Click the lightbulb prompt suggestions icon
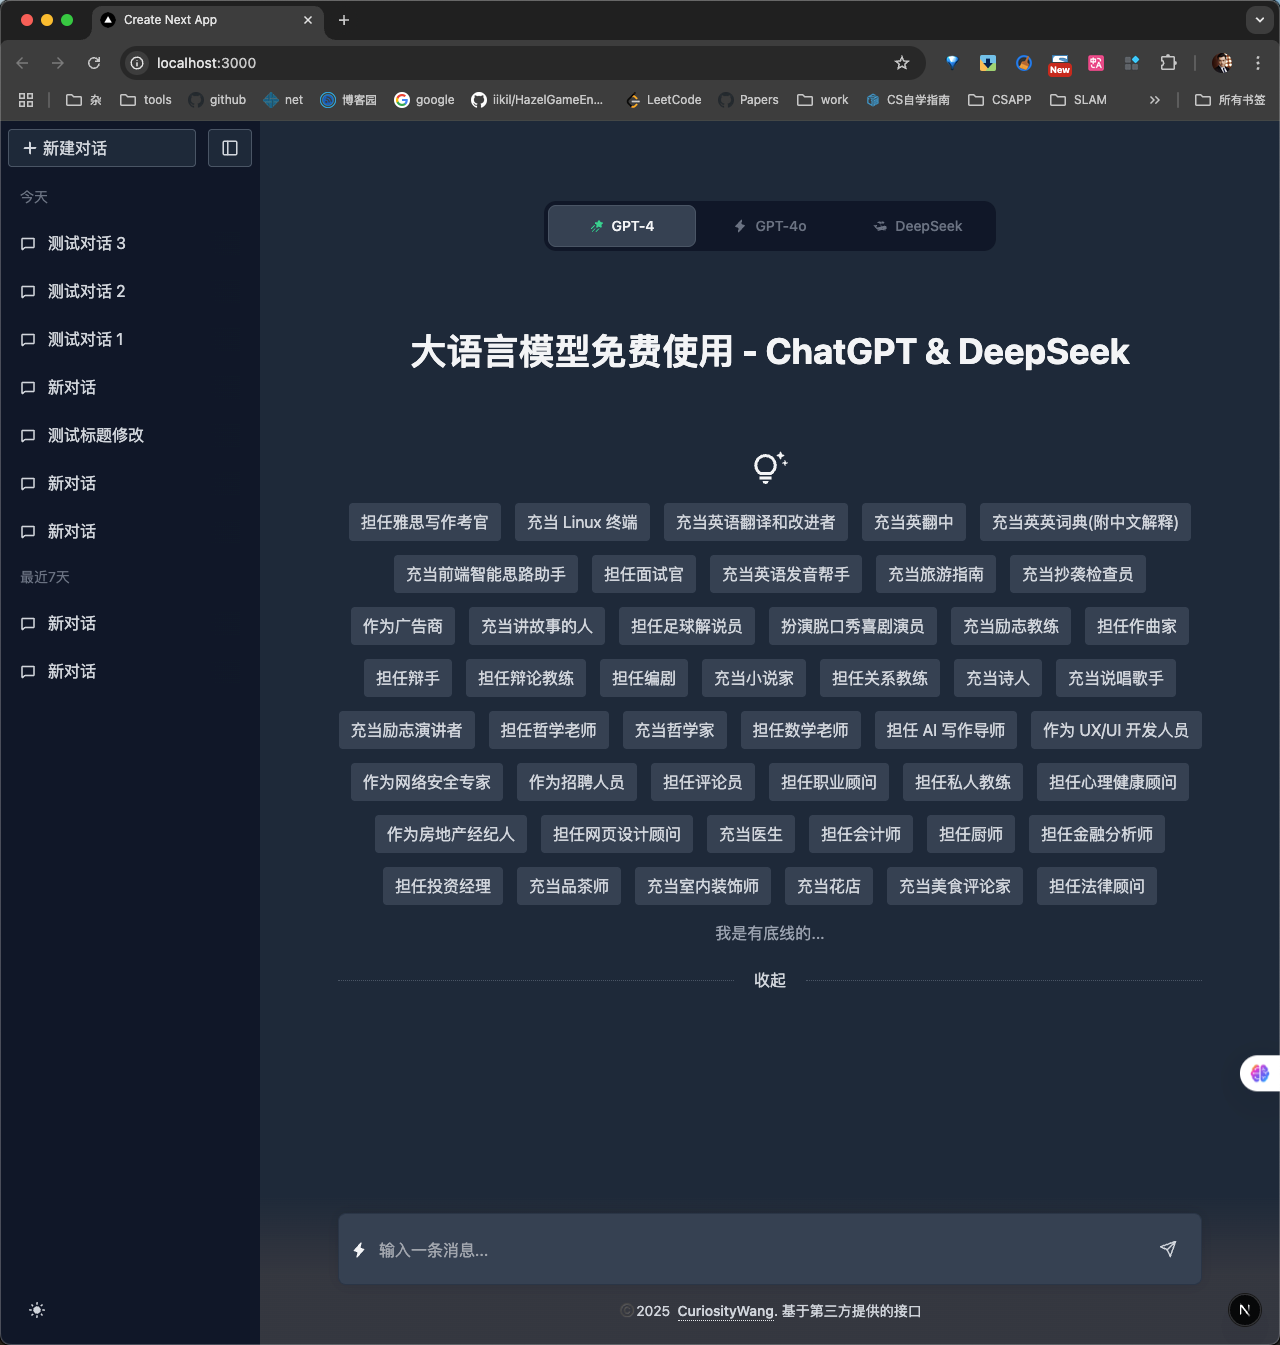1280x1345 pixels. (x=769, y=467)
